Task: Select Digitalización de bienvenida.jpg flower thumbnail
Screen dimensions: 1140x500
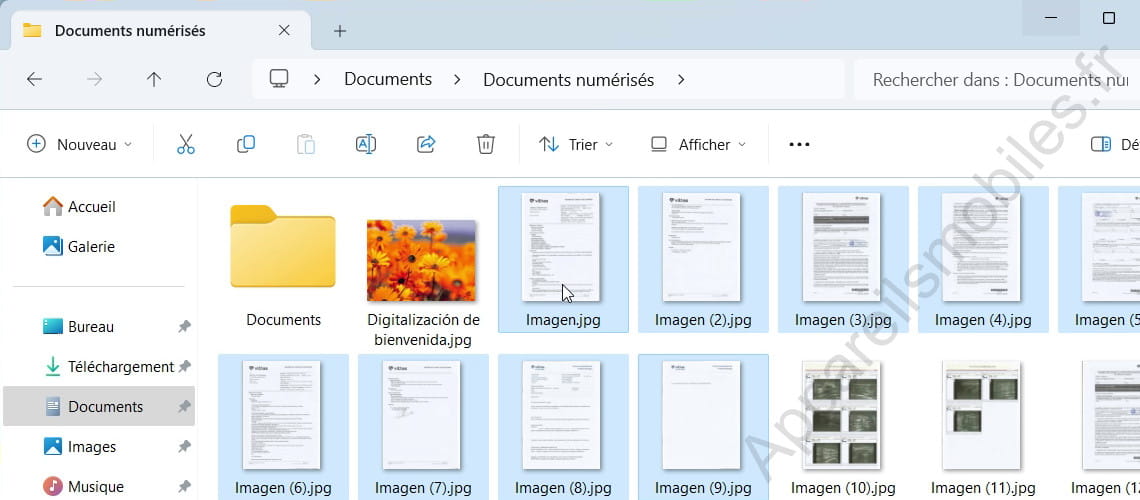Action: click(x=422, y=260)
